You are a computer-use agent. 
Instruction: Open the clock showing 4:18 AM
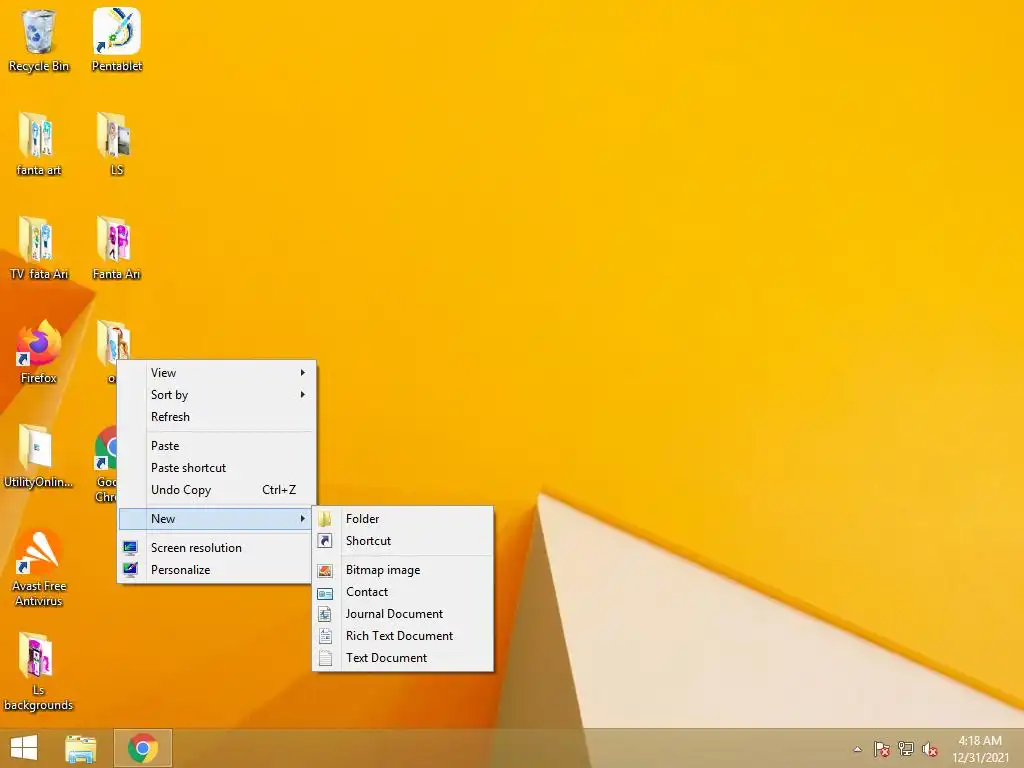click(x=980, y=749)
